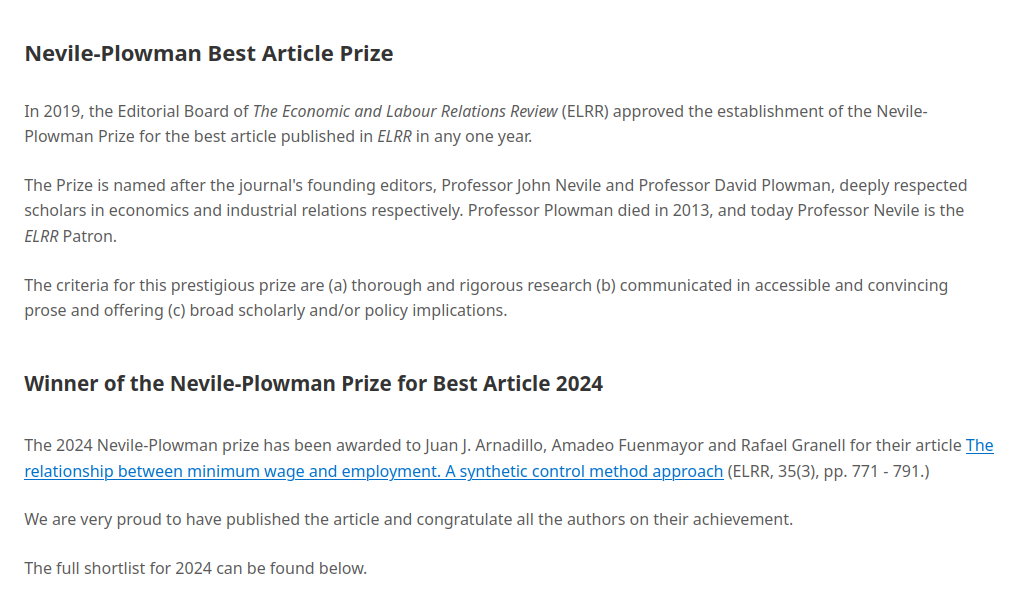
Task: Click the italic journal title The Economic and Labour Relations Review
Action: click(405, 111)
